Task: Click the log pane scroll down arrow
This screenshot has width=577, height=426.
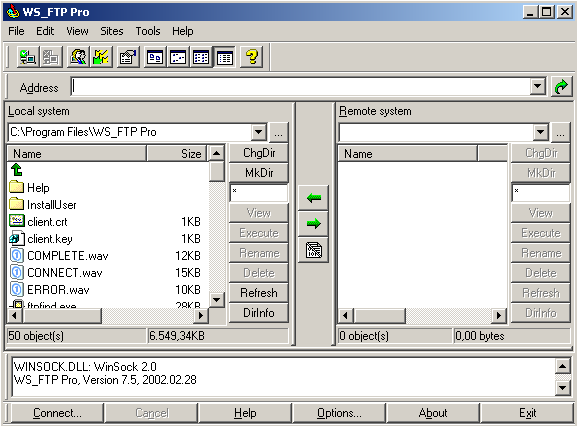Action: (563, 388)
